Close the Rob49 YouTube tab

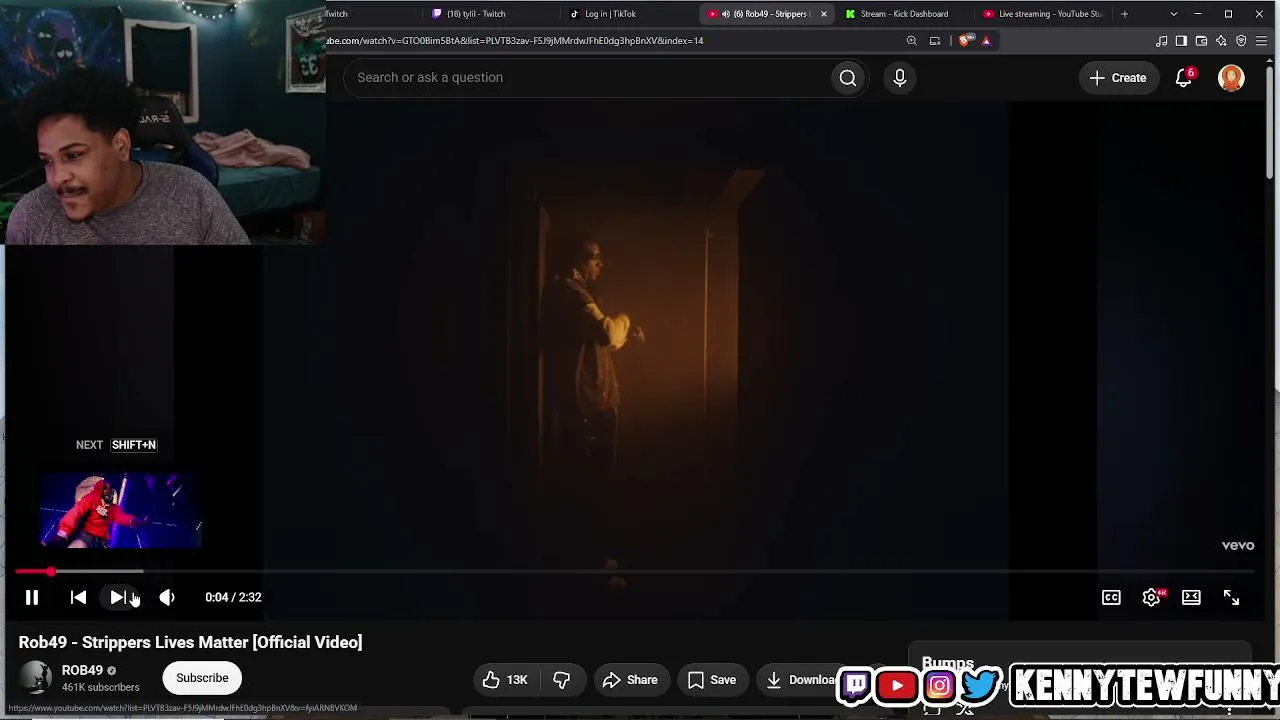pyautogui.click(x=824, y=14)
